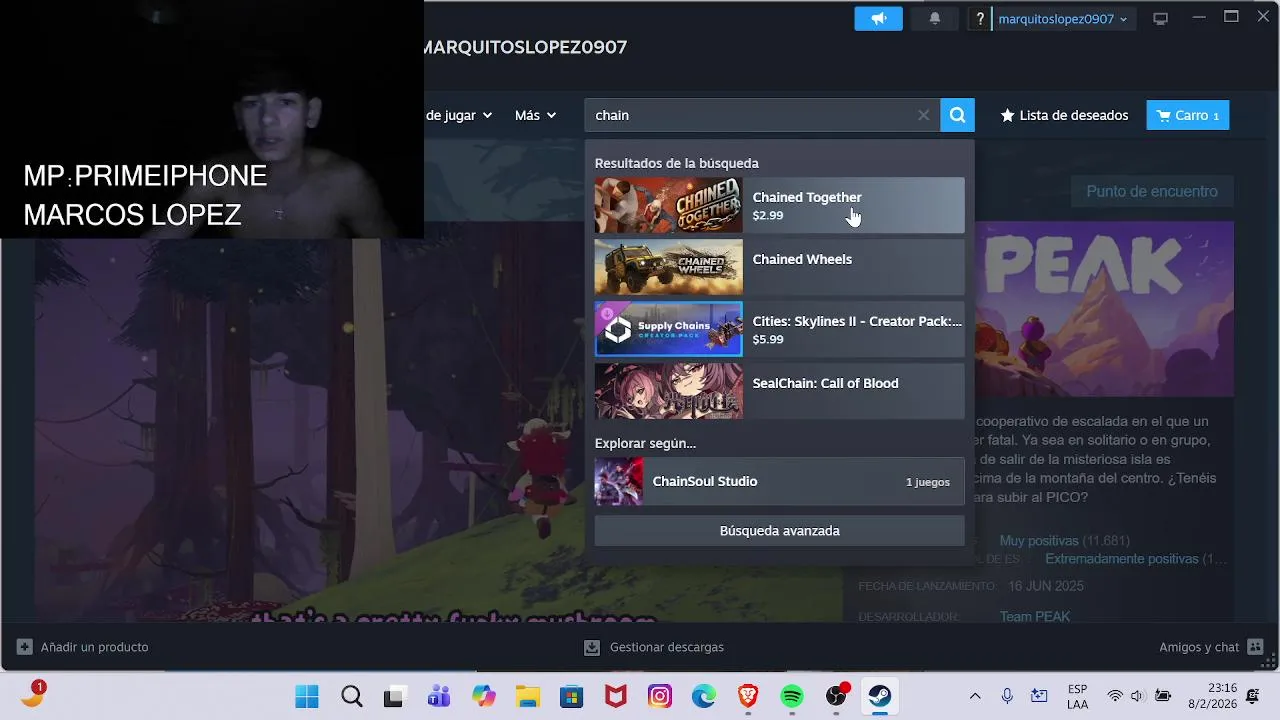Open the widgets icon with badge 1
This screenshot has width=1280, height=720.
(32, 693)
